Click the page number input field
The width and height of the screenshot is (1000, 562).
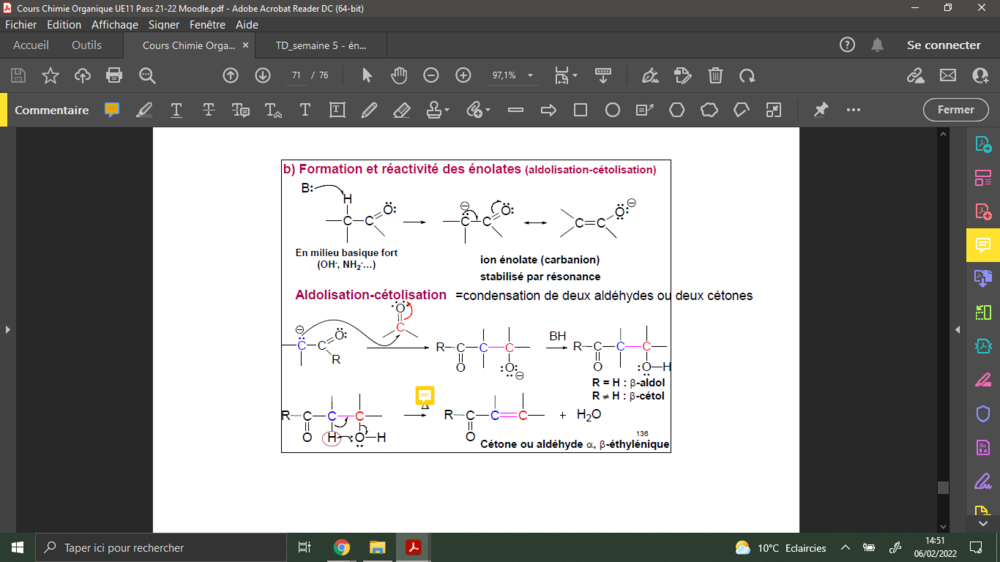(296, 76)
